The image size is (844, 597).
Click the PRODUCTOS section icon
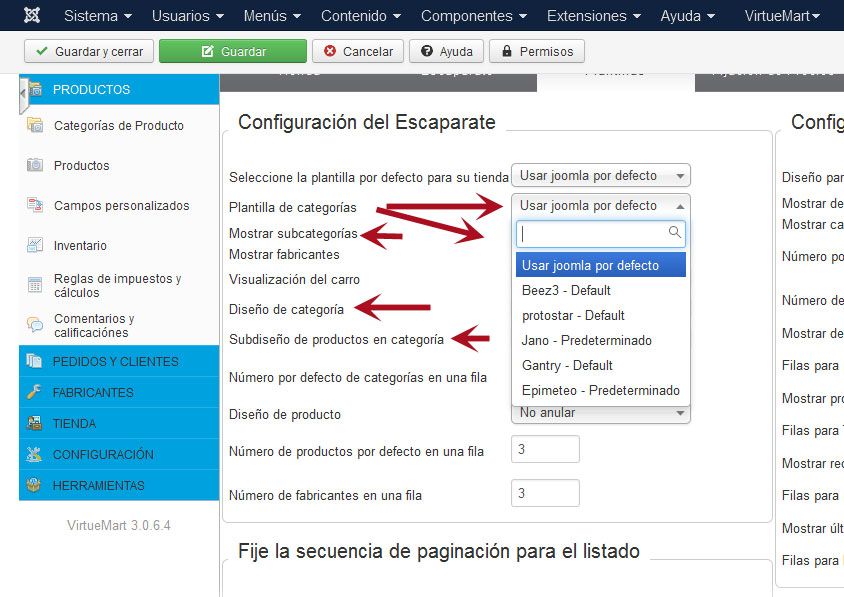pyautogui.click(x=35, y=89)
